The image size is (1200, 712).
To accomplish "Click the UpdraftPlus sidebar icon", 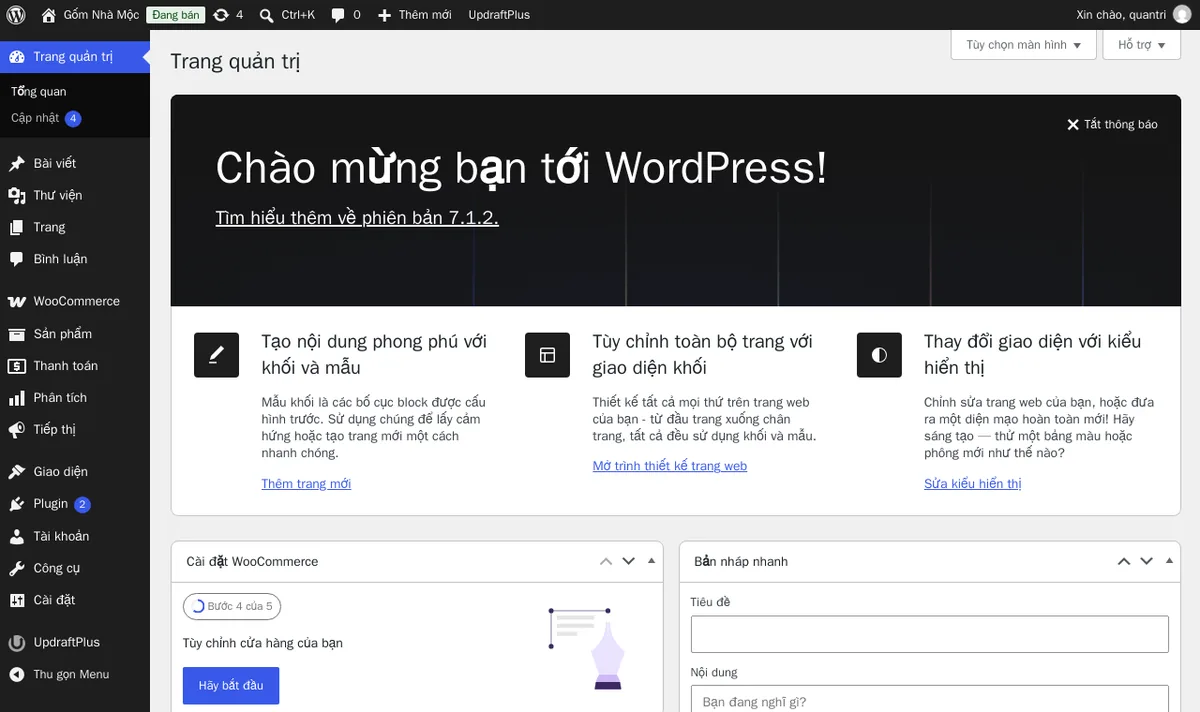I will (x=17, y=642).
